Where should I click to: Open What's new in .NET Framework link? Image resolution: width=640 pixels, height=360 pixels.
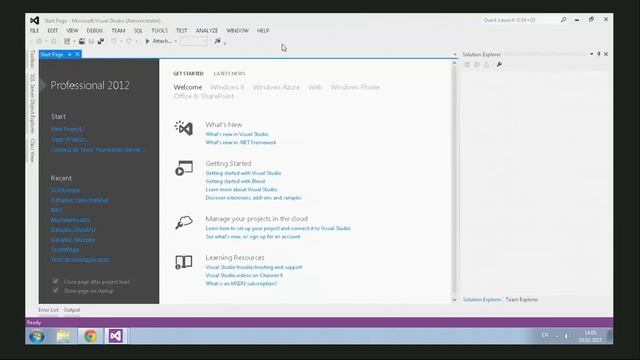241,142
